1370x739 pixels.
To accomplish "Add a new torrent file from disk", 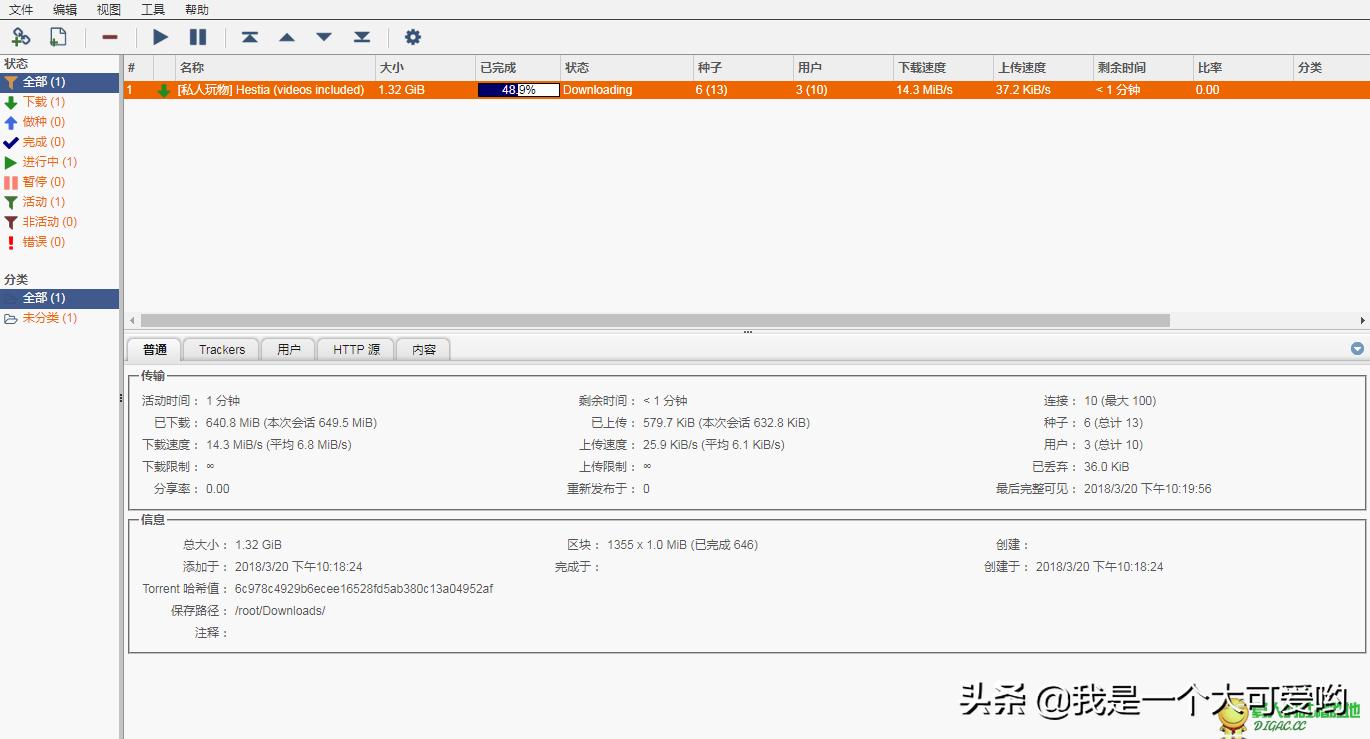I will (57, 37).
